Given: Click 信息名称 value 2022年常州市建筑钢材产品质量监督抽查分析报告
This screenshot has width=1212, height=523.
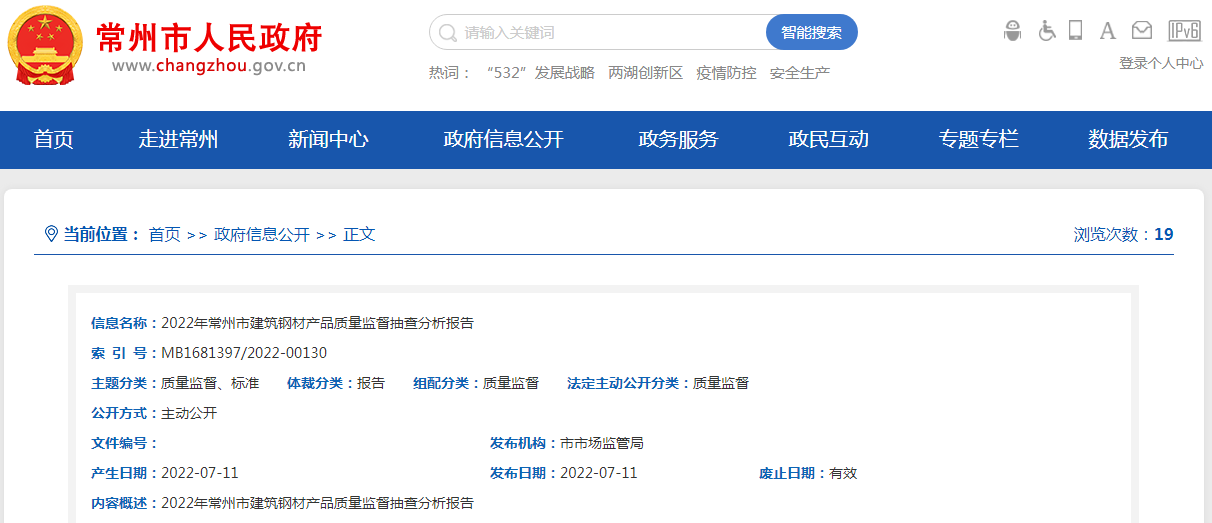Looking at the screenshot, I should click(x=317, y=323).
